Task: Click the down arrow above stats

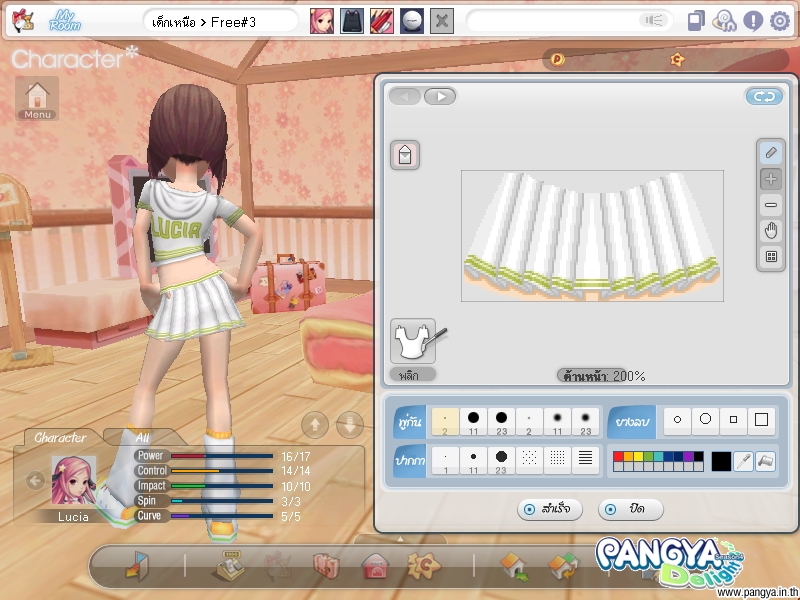Action: (x=350, y=424)
